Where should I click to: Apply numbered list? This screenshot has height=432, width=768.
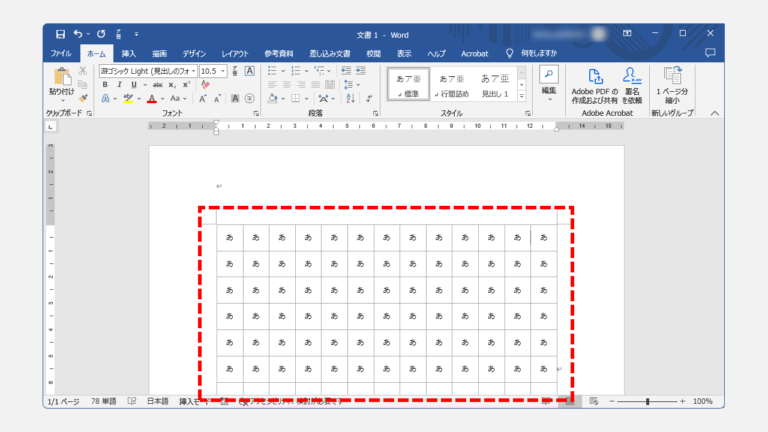pyautogui.click(x=296, y=71)
